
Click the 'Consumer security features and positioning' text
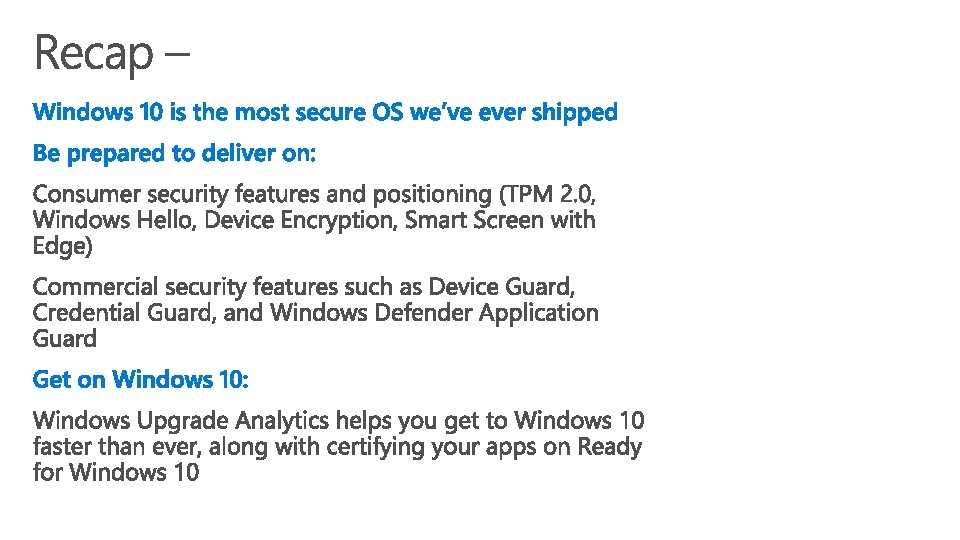[x=262, y=195]
